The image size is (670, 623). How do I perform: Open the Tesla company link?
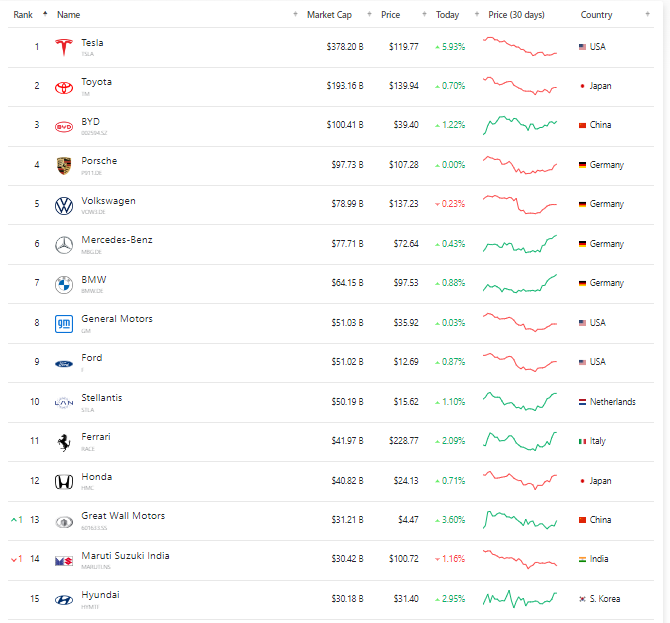click(x=92, y=43)
